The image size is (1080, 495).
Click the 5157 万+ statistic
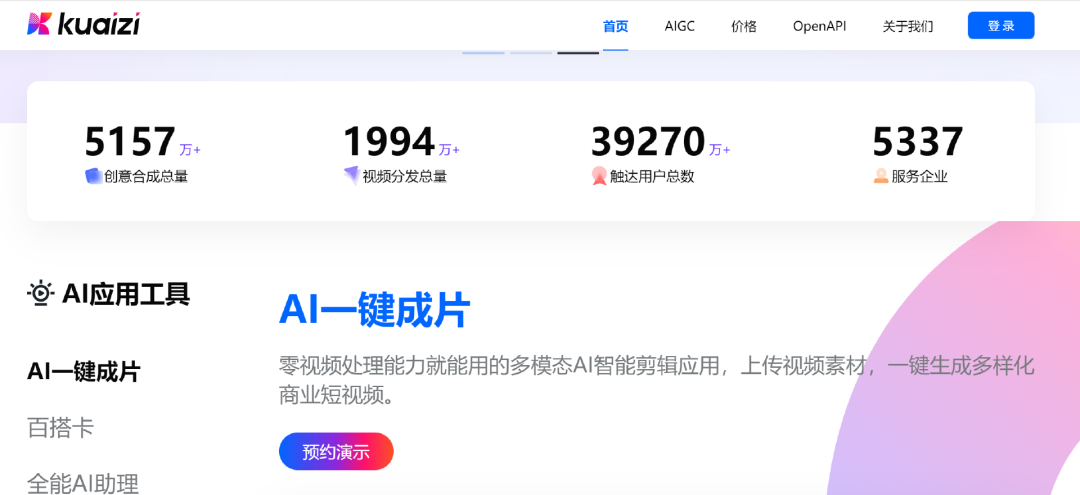tap(143, 142)
